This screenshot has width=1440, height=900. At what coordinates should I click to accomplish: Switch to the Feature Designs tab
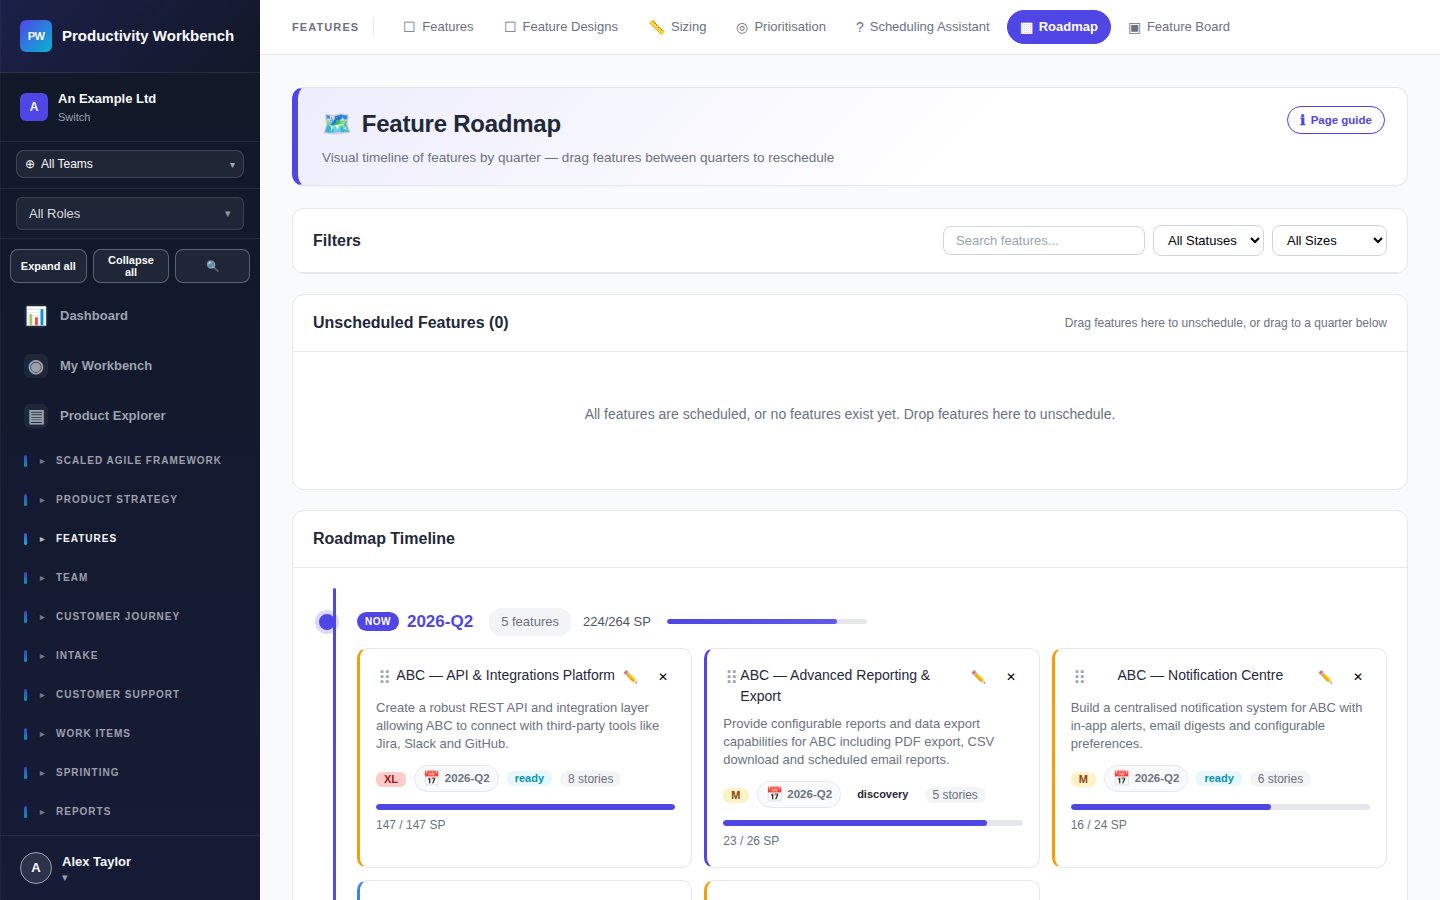pyautogui.click(x=561, y=27)
